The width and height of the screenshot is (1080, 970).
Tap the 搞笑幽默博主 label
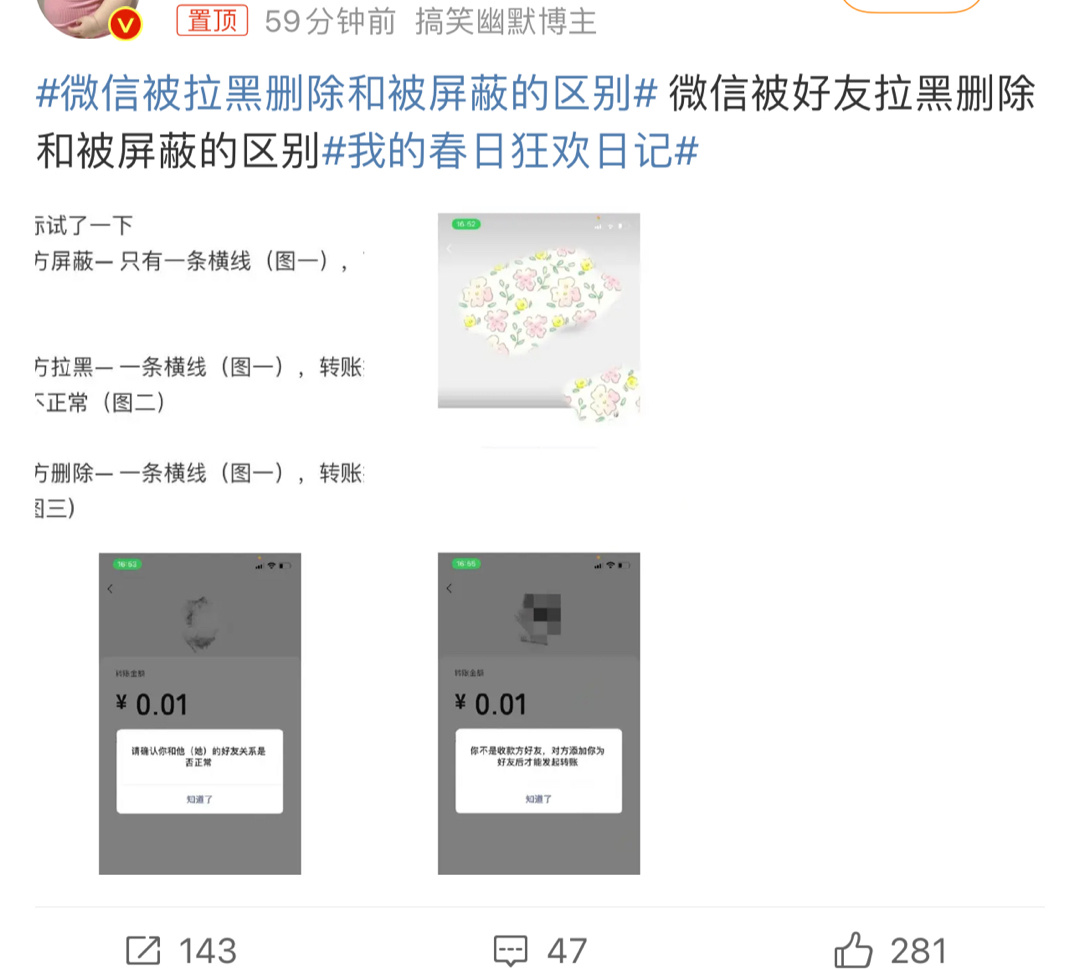[x=506, y=22]
